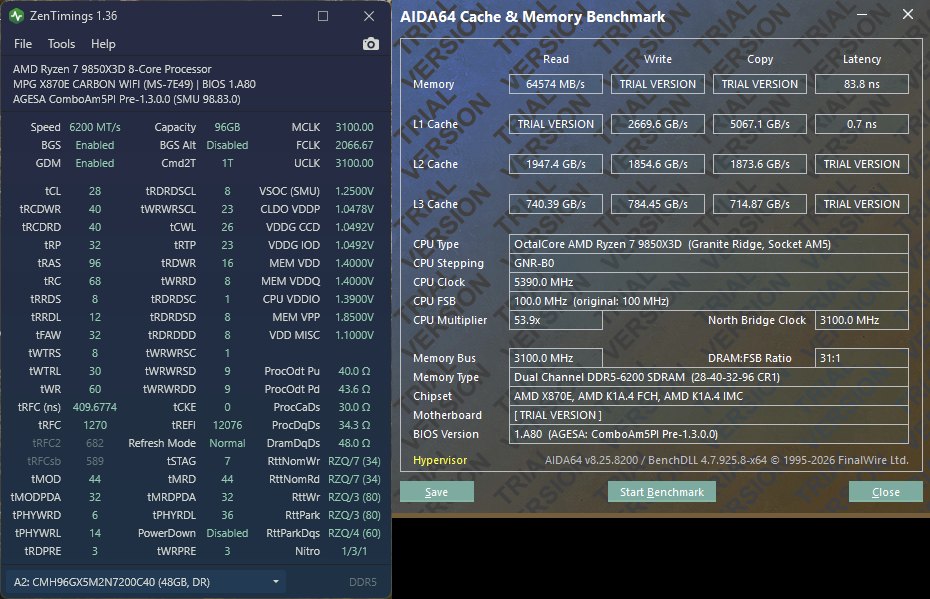
Task: Select L3 Cache Copy 714.87 GB/s
Action: (x=760, y=204)
